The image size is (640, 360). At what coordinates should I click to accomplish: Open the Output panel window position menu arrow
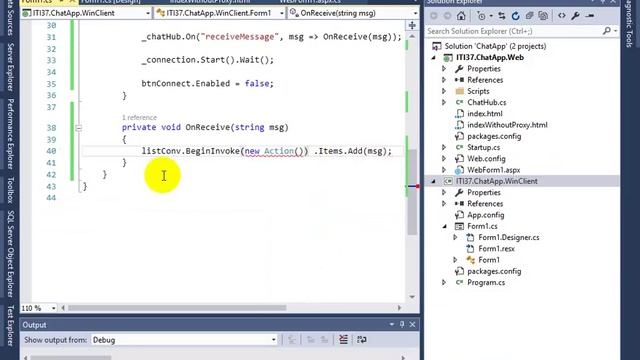[x=392, y=324]
